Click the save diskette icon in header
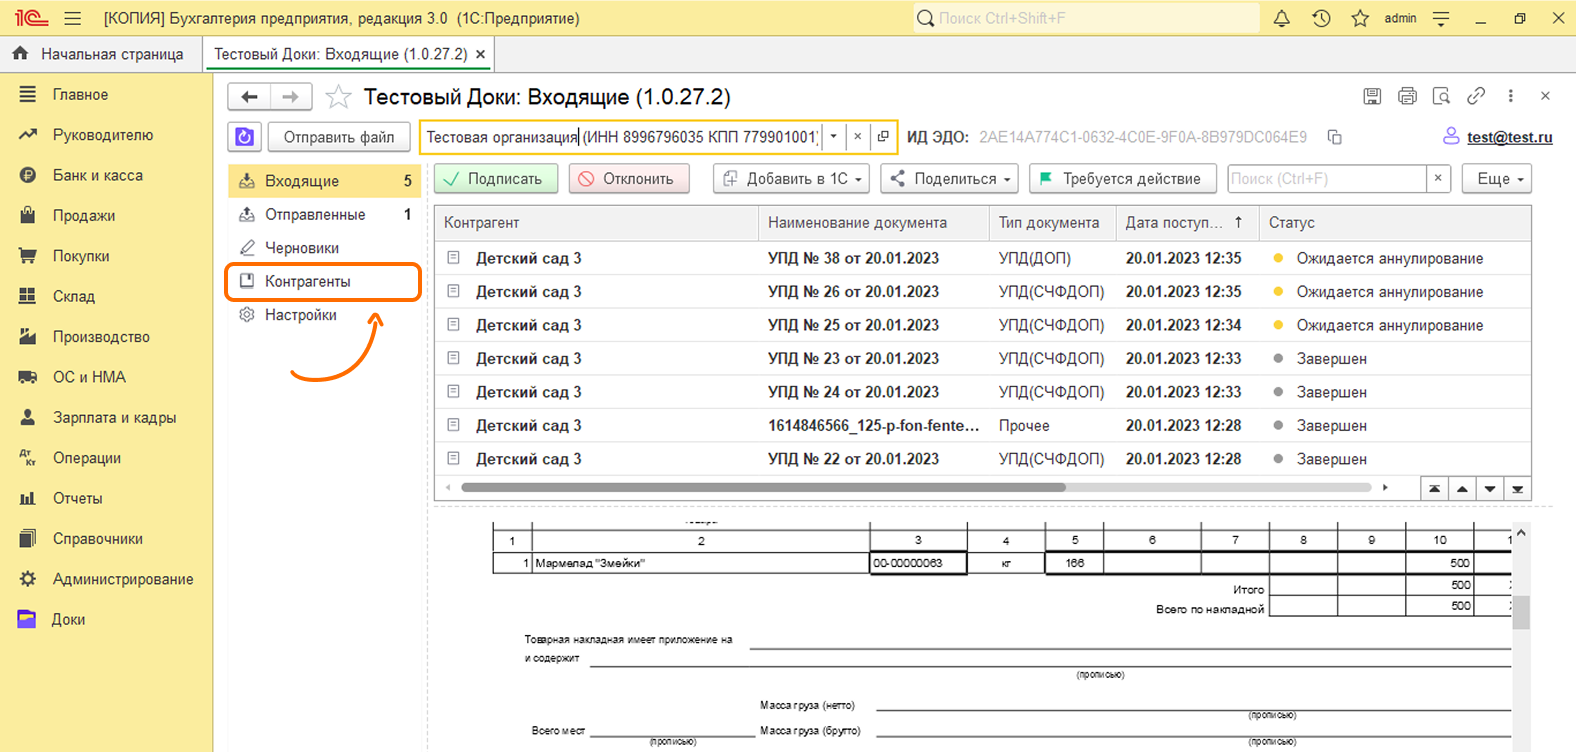1576x752 pixels. point(1372,96)
